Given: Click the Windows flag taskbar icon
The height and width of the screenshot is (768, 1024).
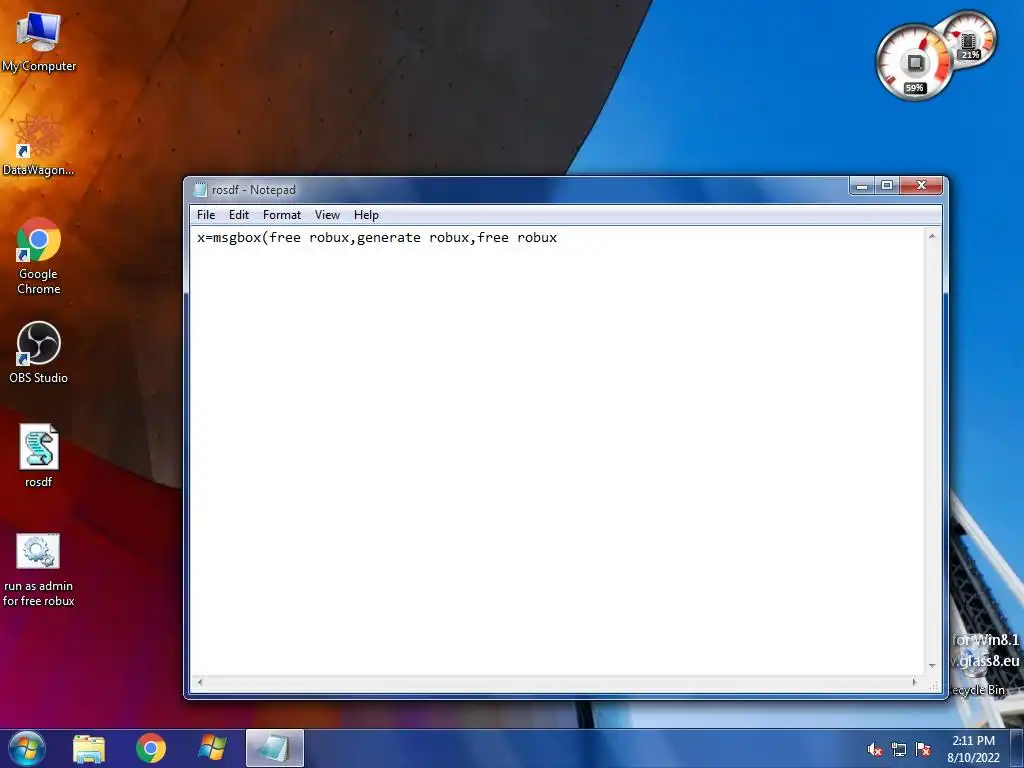Looking at the screenshot, I should [x=212, y=748].
